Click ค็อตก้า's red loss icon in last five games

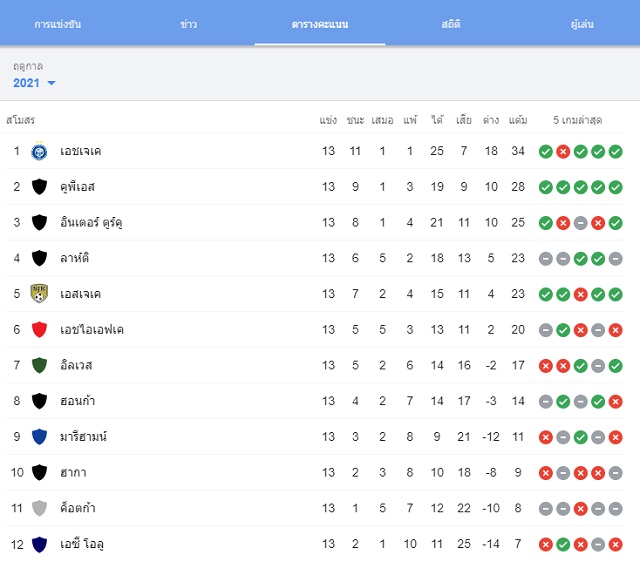point(580,508)
